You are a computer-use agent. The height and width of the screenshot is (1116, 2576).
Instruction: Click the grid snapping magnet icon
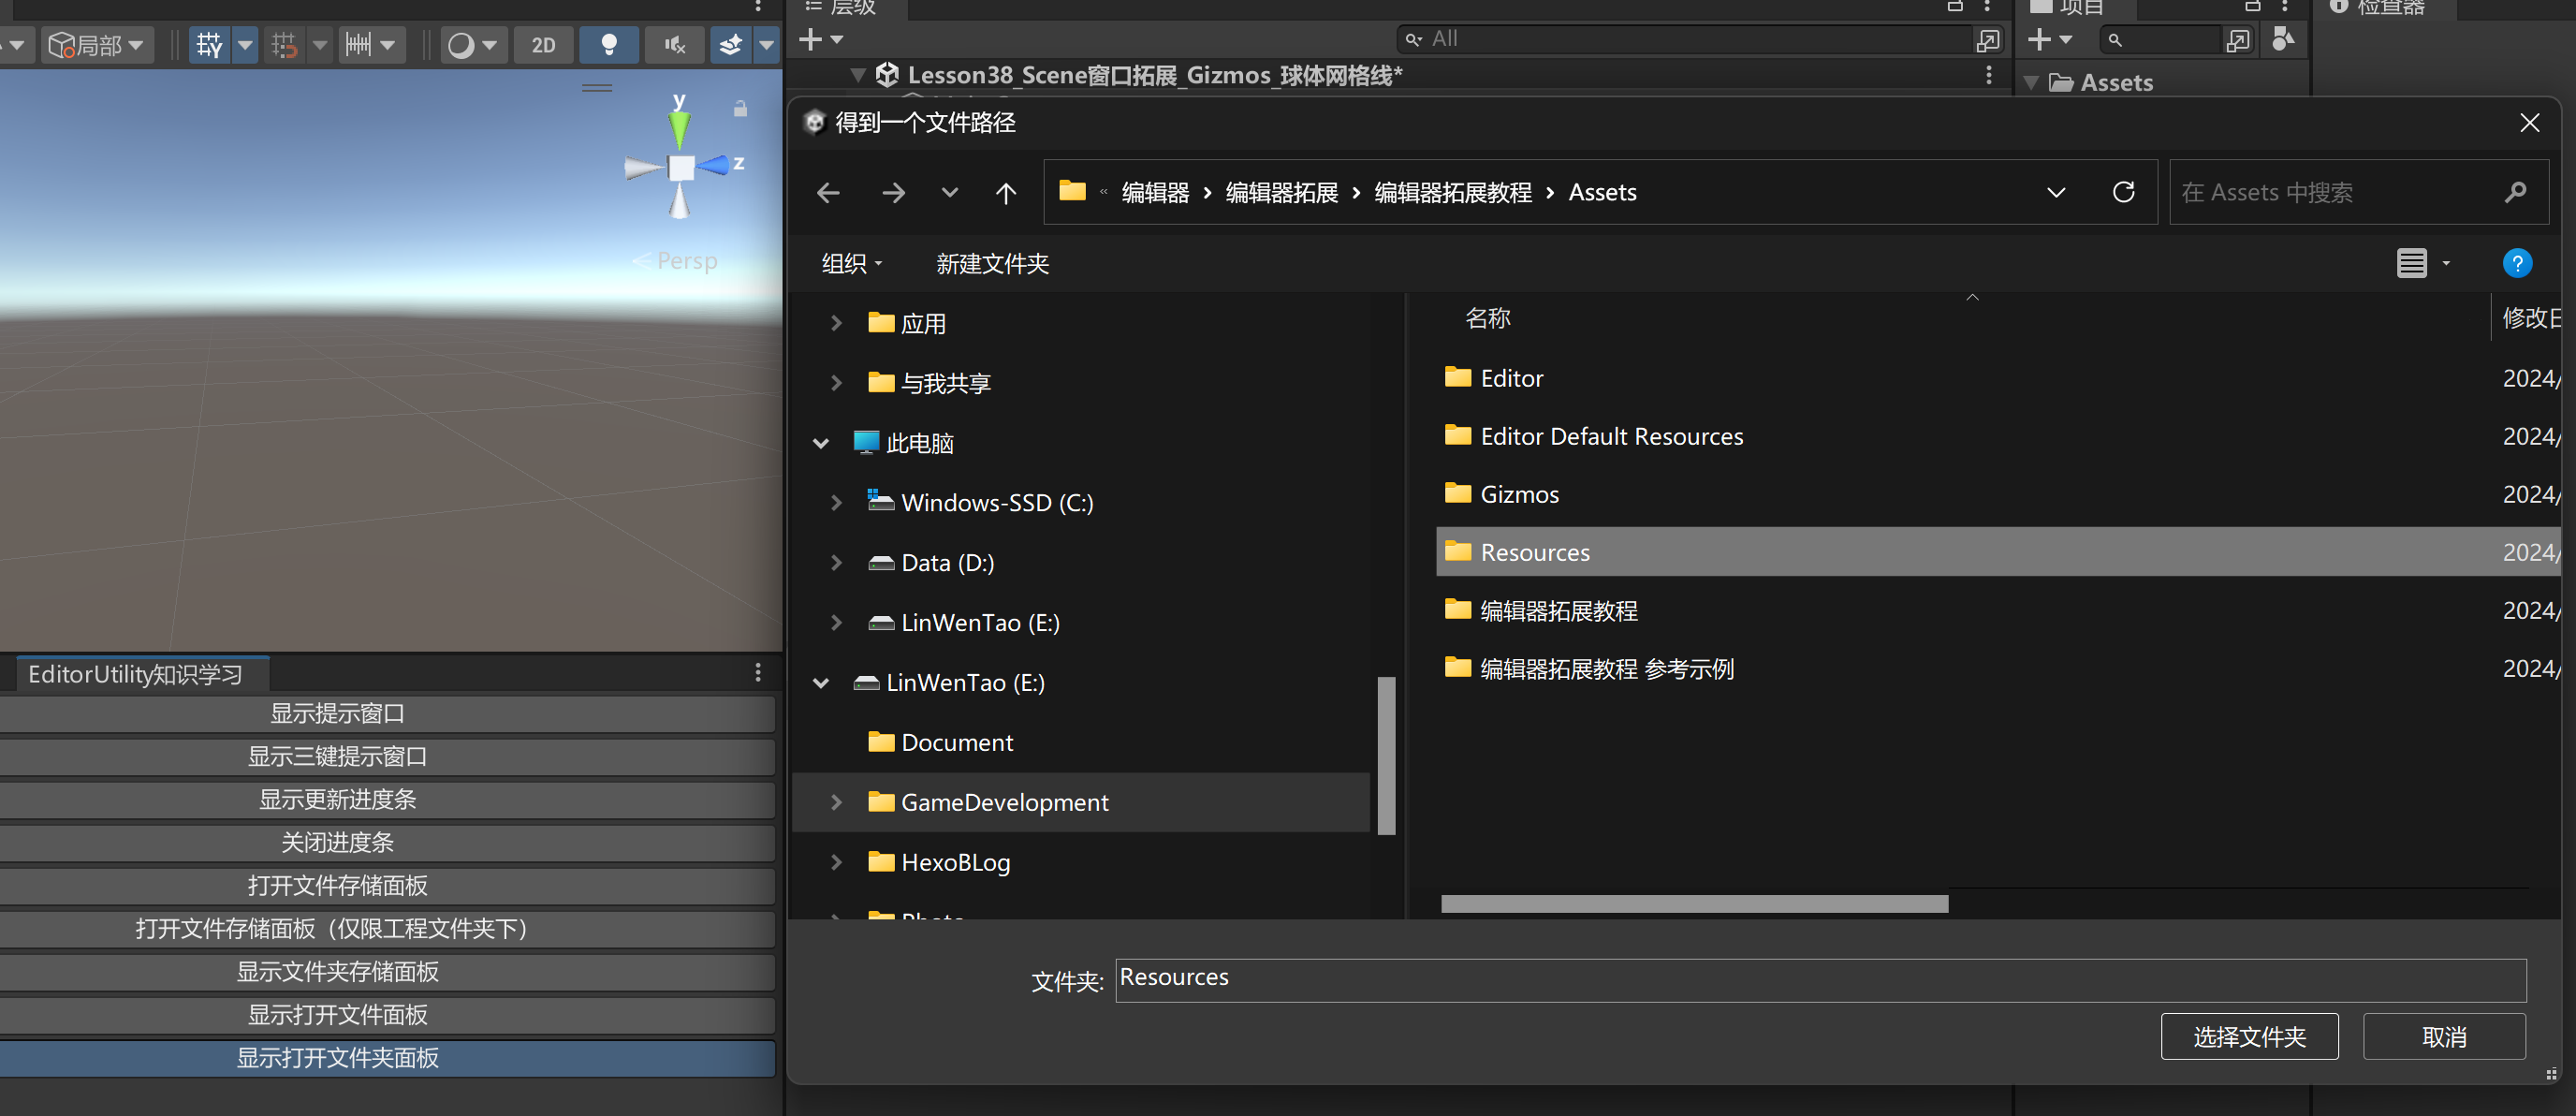tap(284, 45)
